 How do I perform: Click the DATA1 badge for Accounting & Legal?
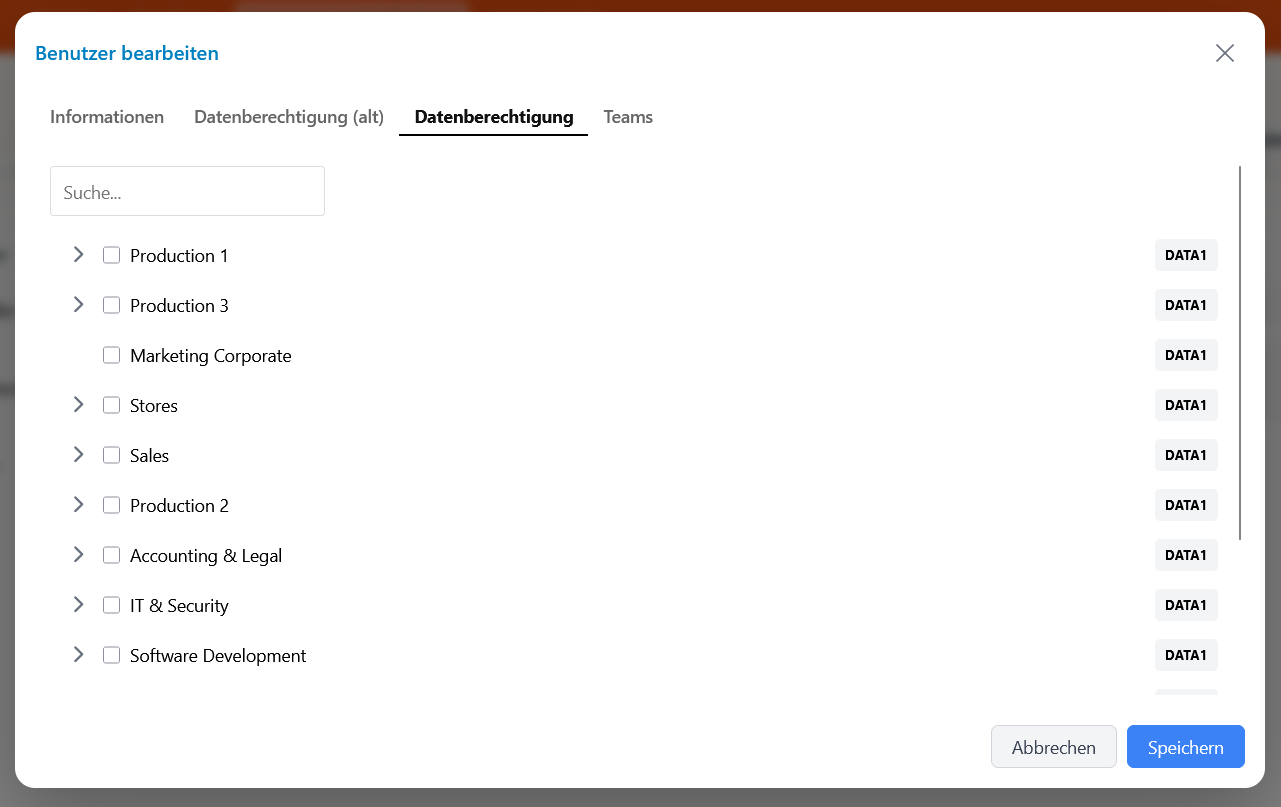[1185, 555]
